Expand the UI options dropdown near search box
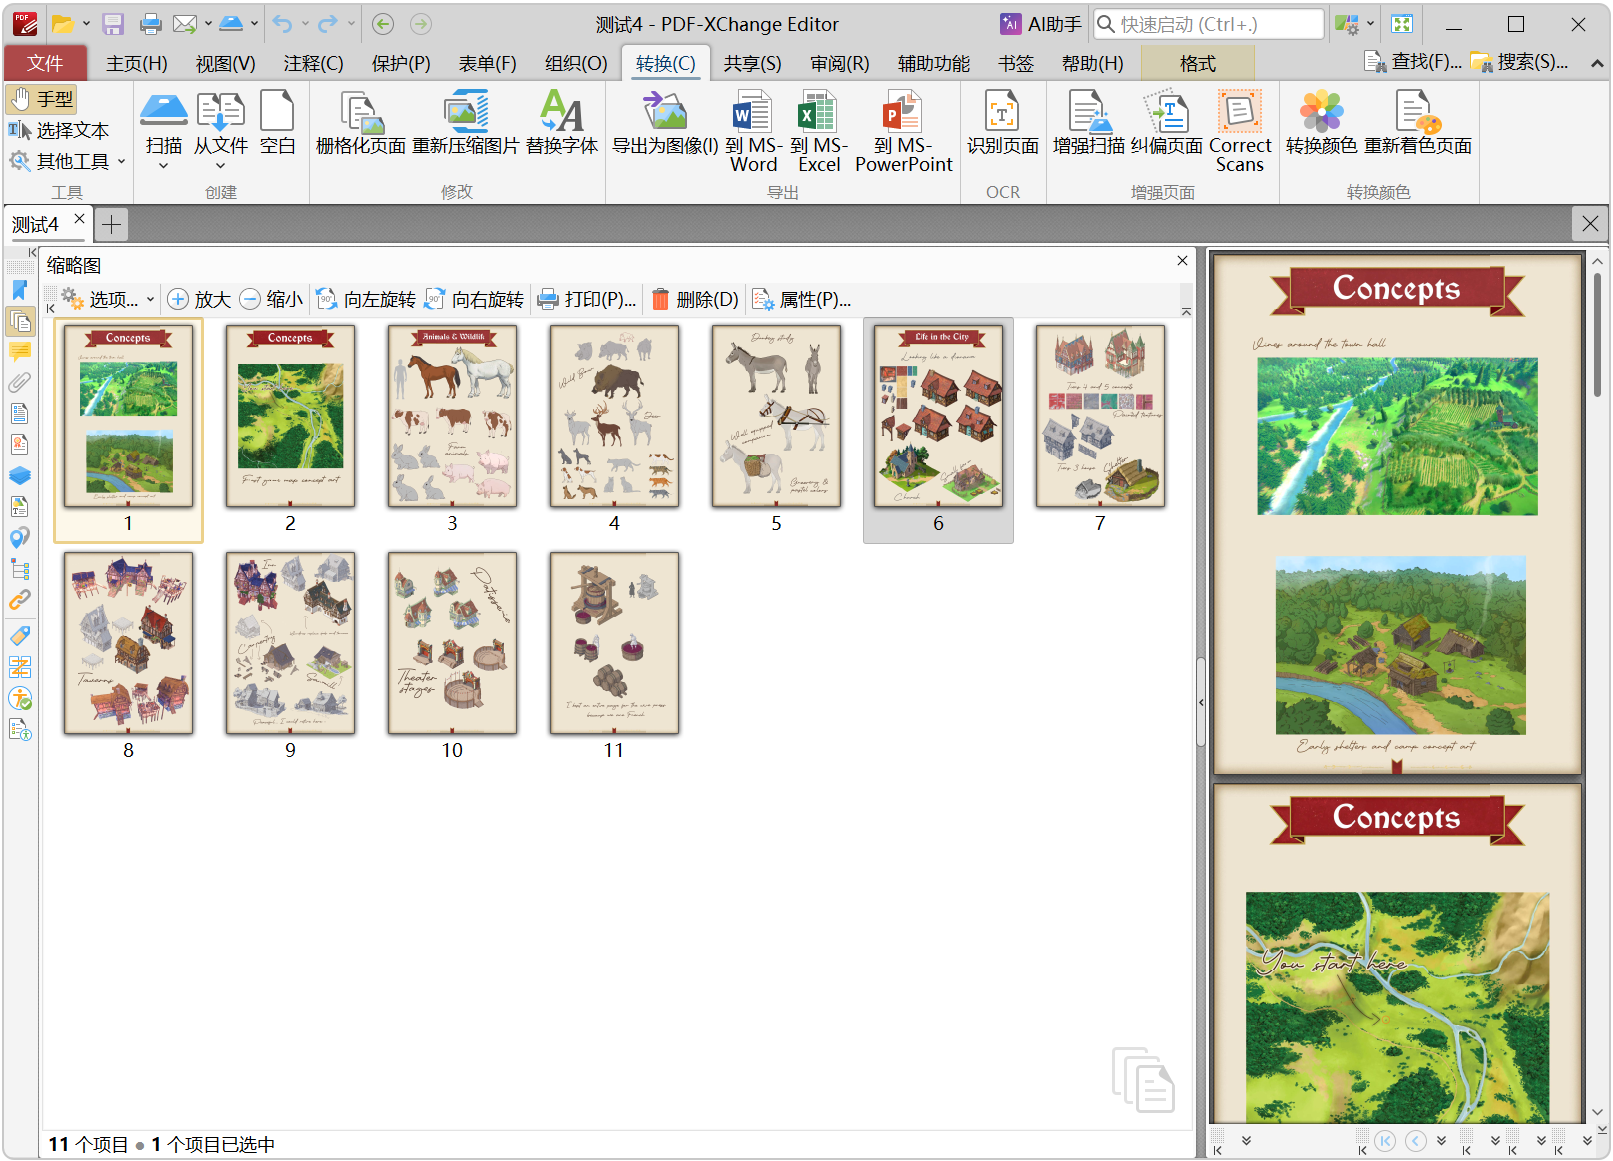 [x=1371, y=24]
